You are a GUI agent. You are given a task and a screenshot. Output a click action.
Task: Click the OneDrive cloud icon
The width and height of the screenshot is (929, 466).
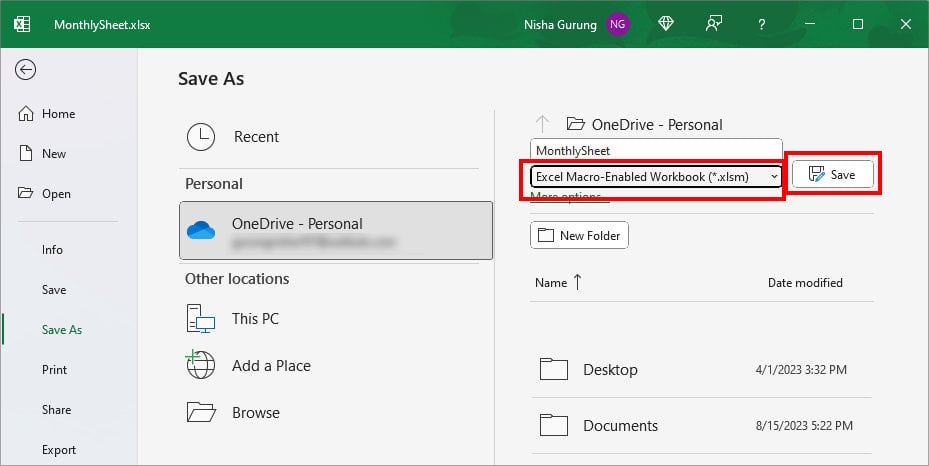(x=201, y=230)
